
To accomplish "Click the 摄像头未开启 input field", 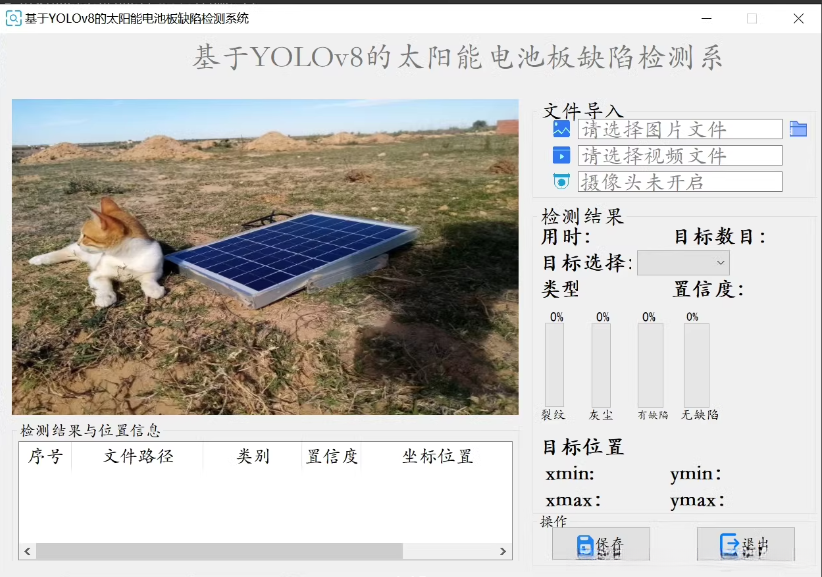I will click(680, 182).
